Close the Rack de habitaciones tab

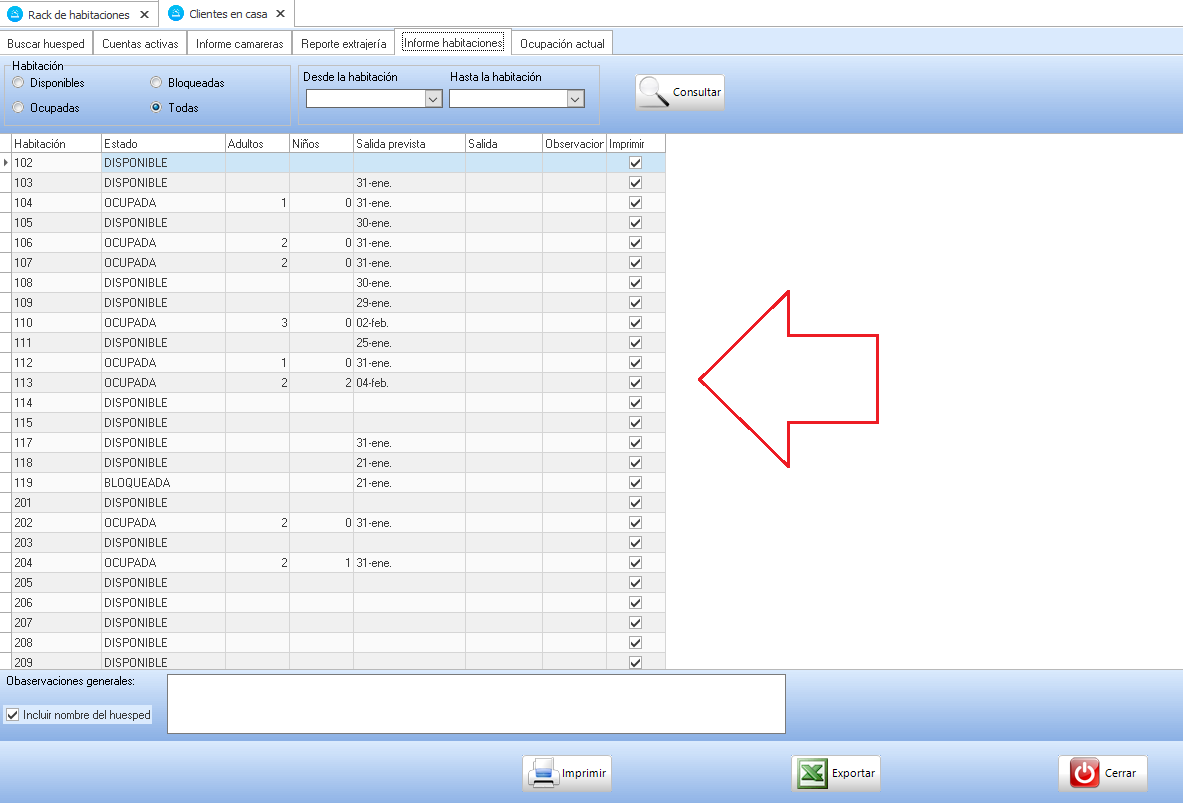[144, 14]
